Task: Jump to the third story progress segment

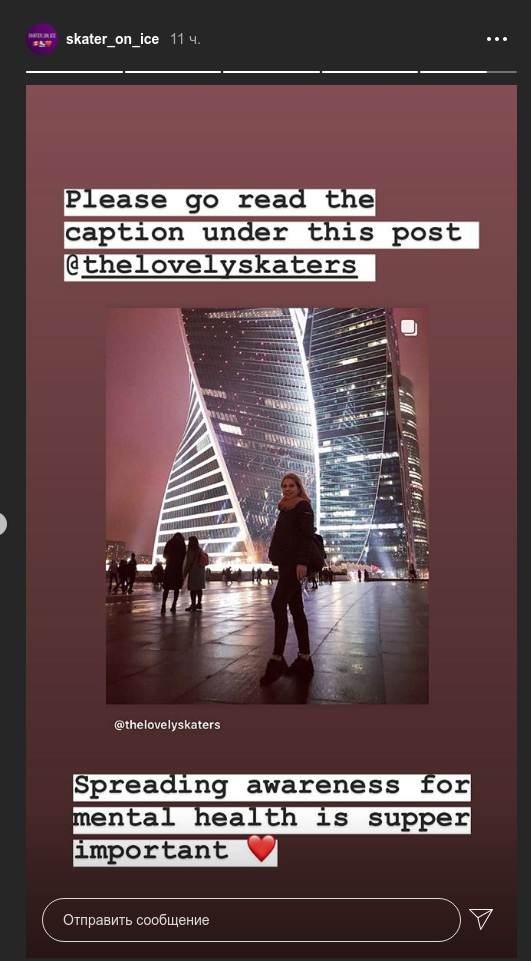Action: coord(272,72)
